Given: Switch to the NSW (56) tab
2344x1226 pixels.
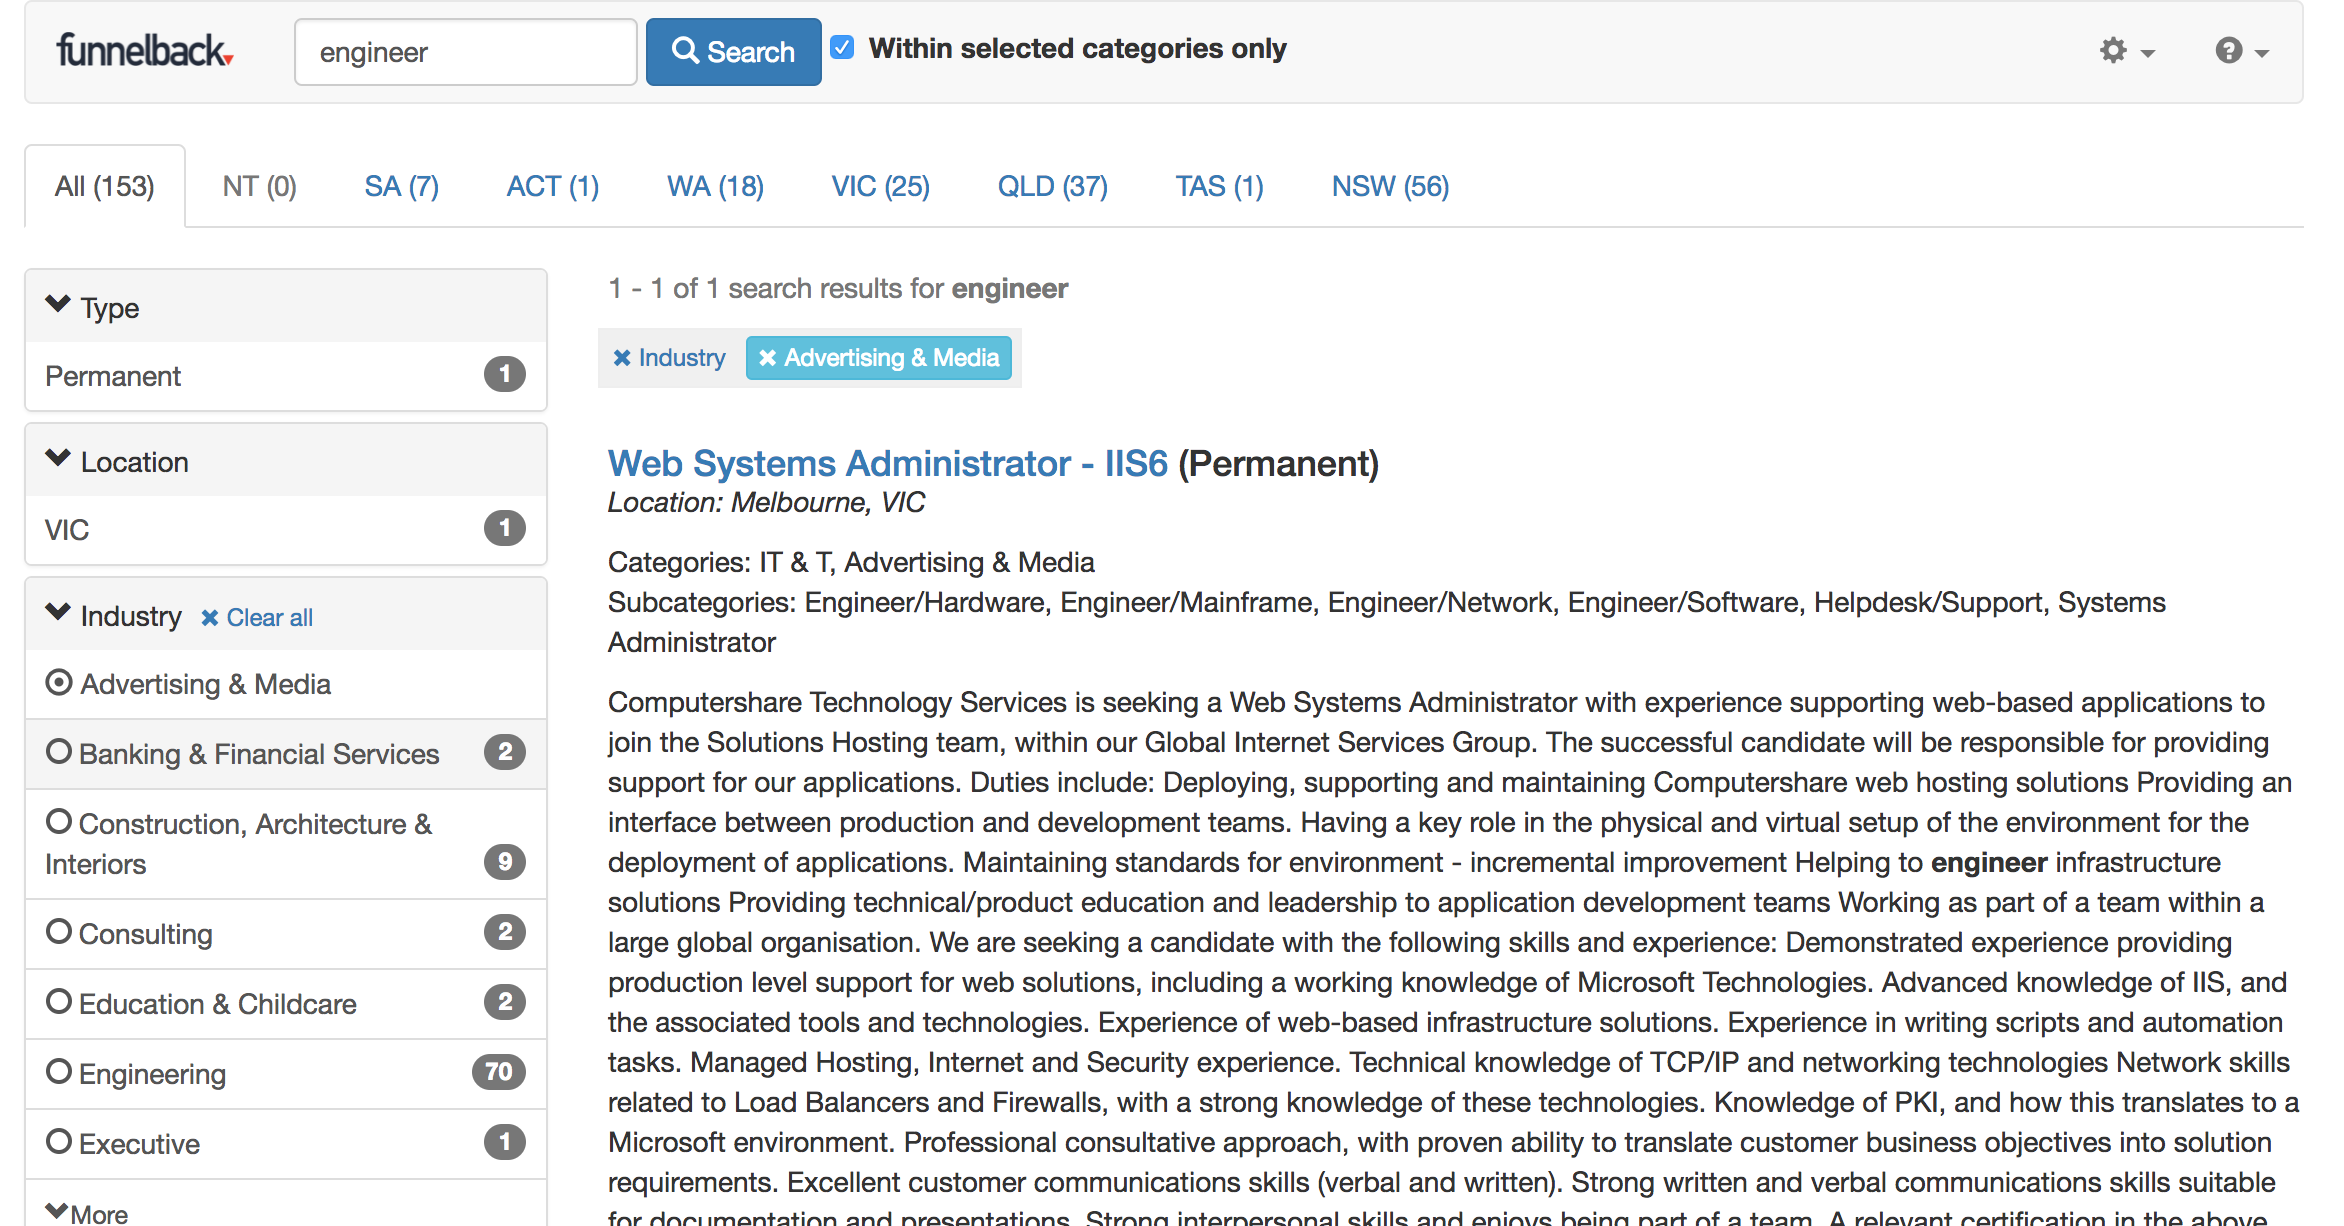Looking at the screenshot, I should click(1389, 187).
